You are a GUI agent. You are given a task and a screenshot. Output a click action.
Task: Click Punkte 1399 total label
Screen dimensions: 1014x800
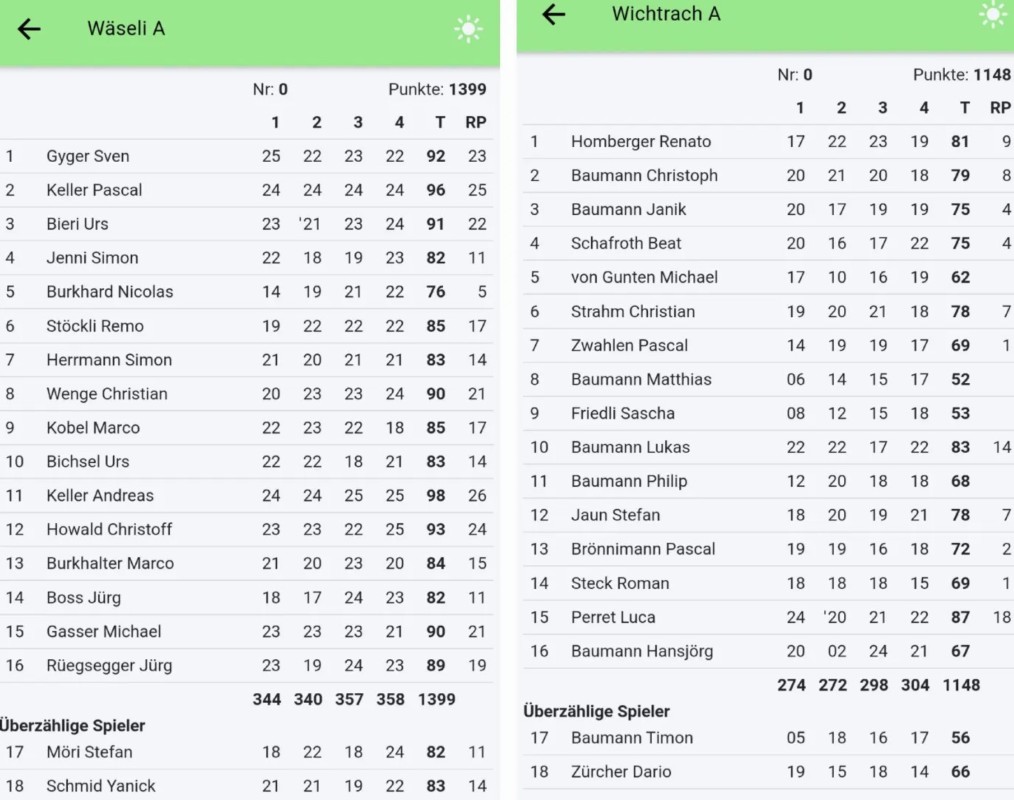[437, 90]
